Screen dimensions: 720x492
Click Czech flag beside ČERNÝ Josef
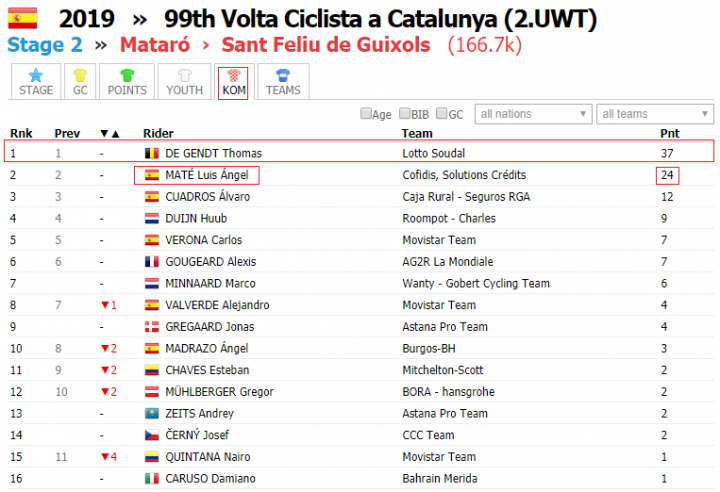[x=152, y=435]
